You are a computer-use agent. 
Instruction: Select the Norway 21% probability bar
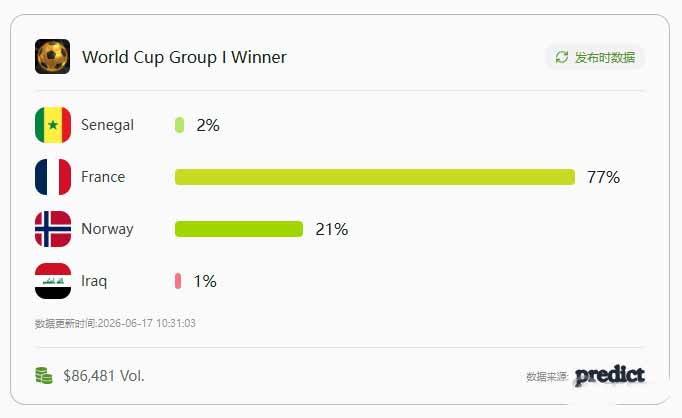pyautogui.click(x=239, y=229)
